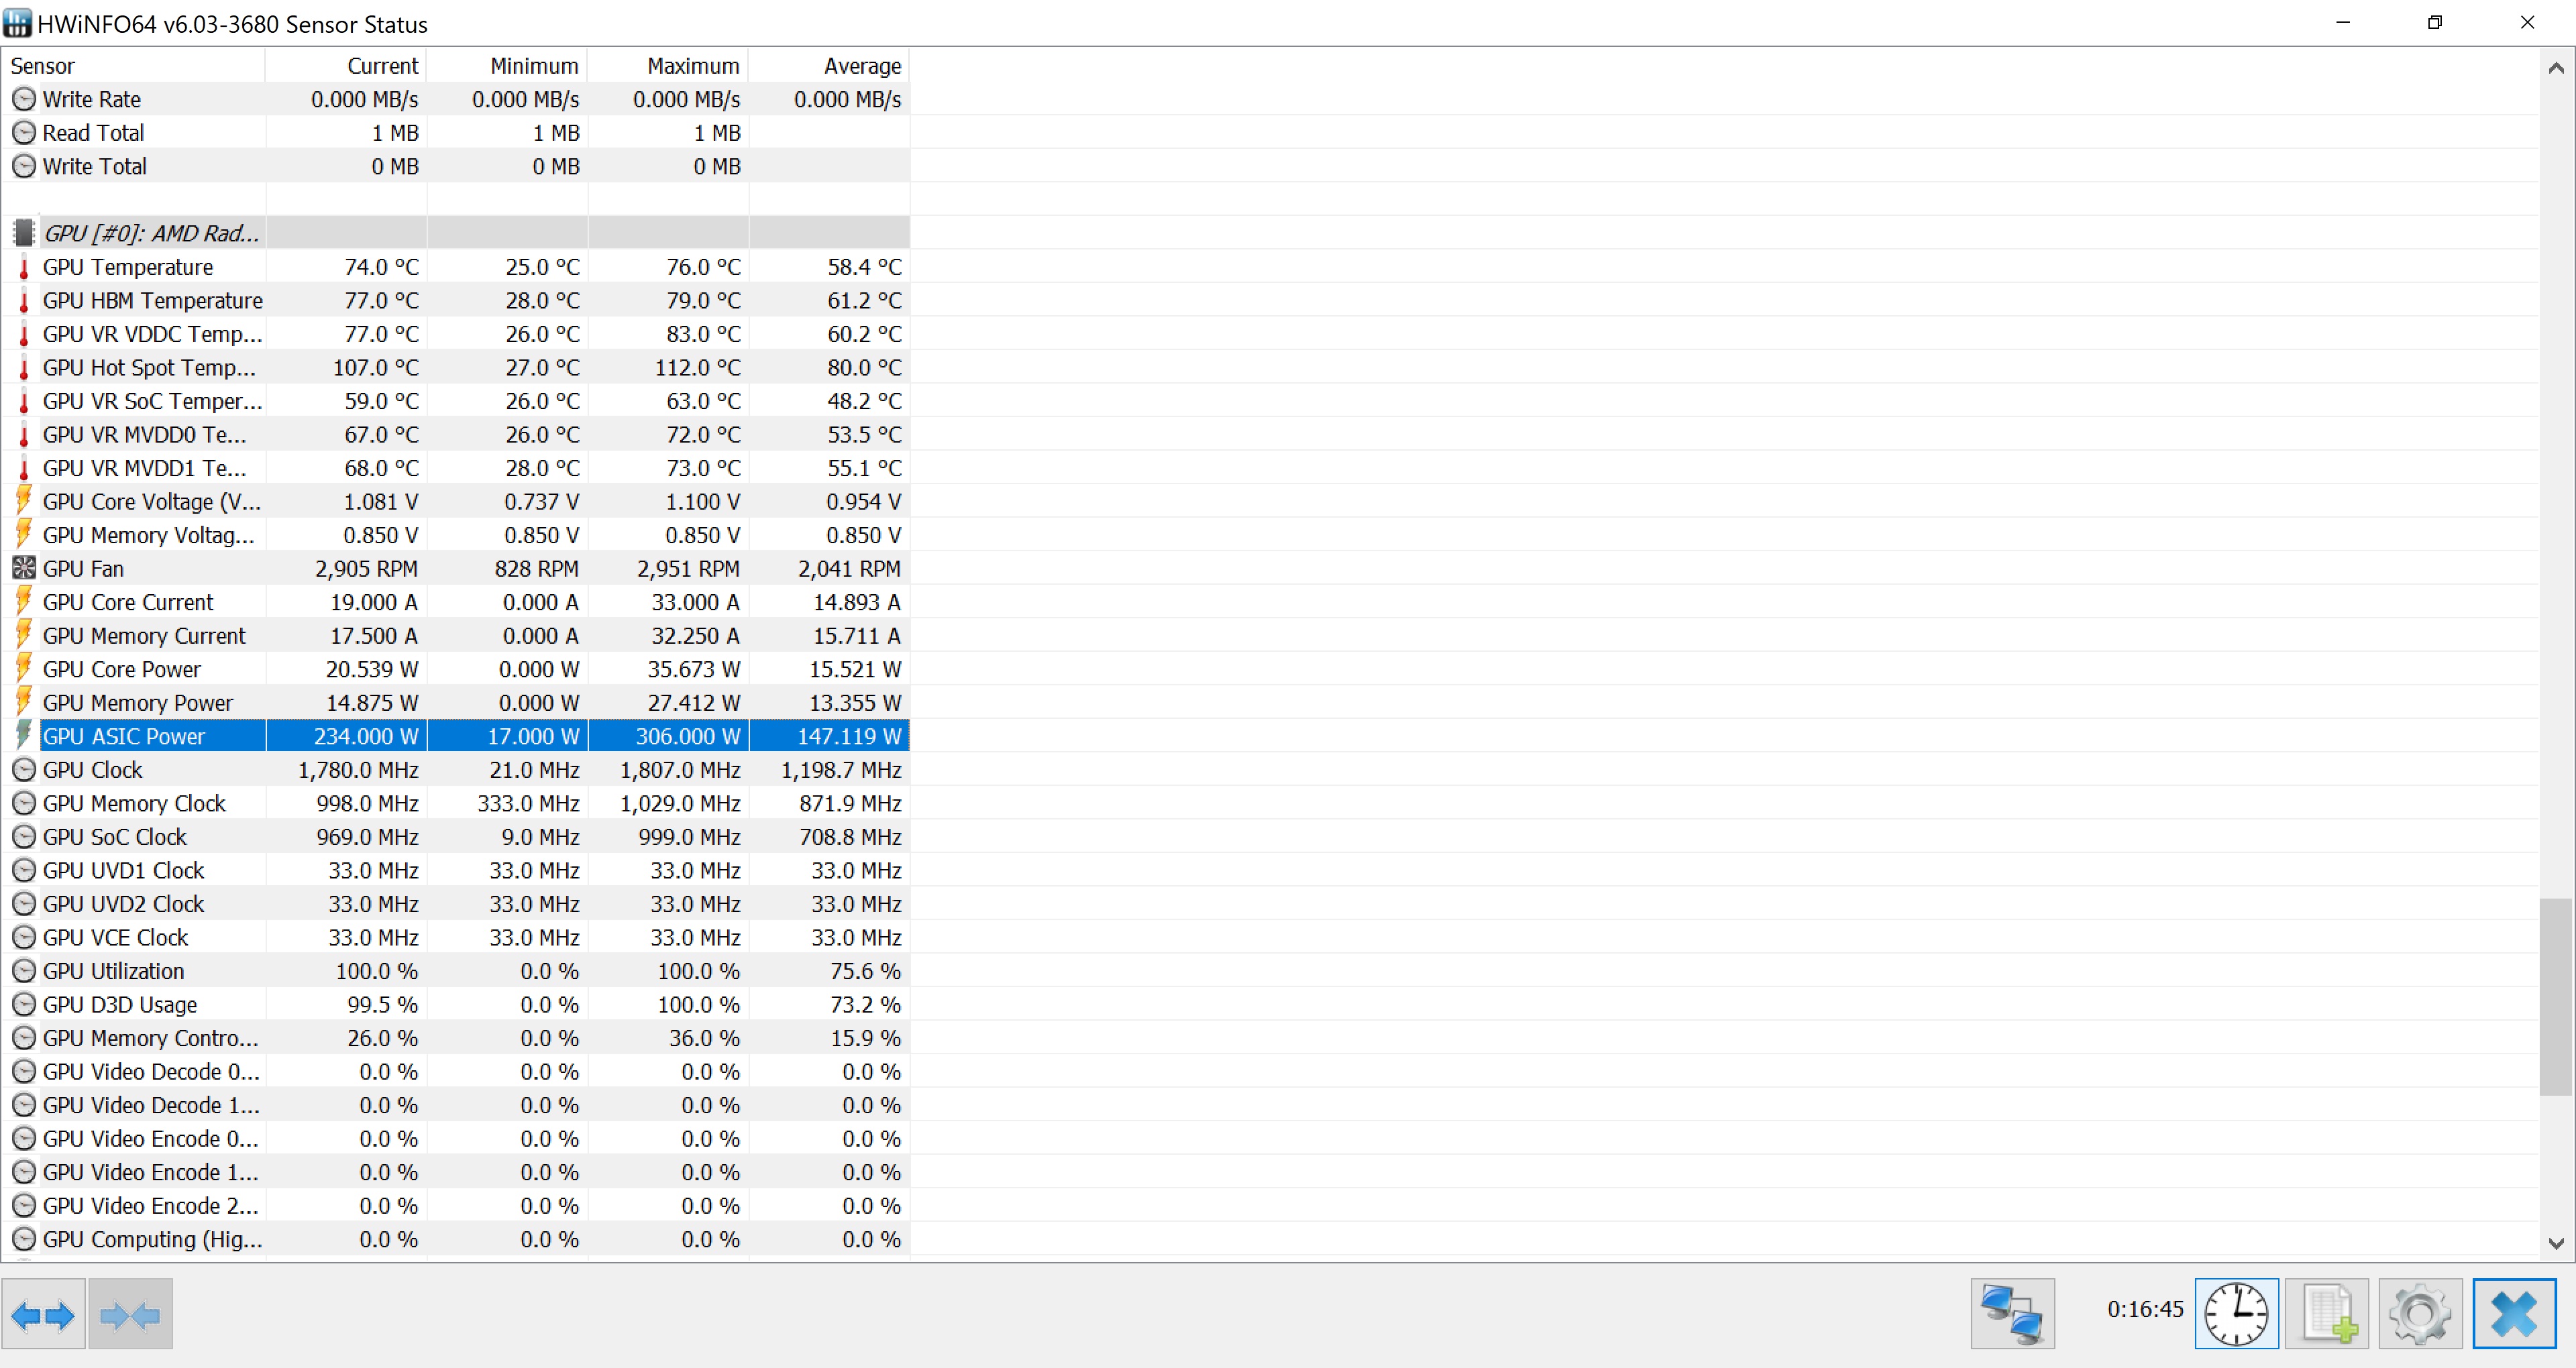Click the GPU Temperature thermometer icon

click(24, 267)
